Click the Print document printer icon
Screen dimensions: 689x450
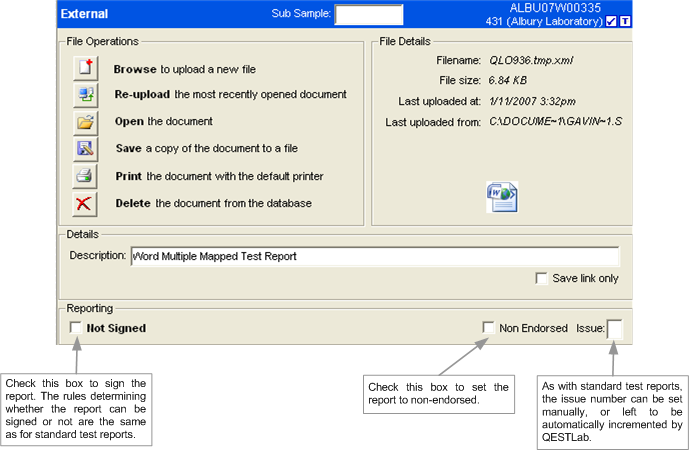click(x=85, y=176)
